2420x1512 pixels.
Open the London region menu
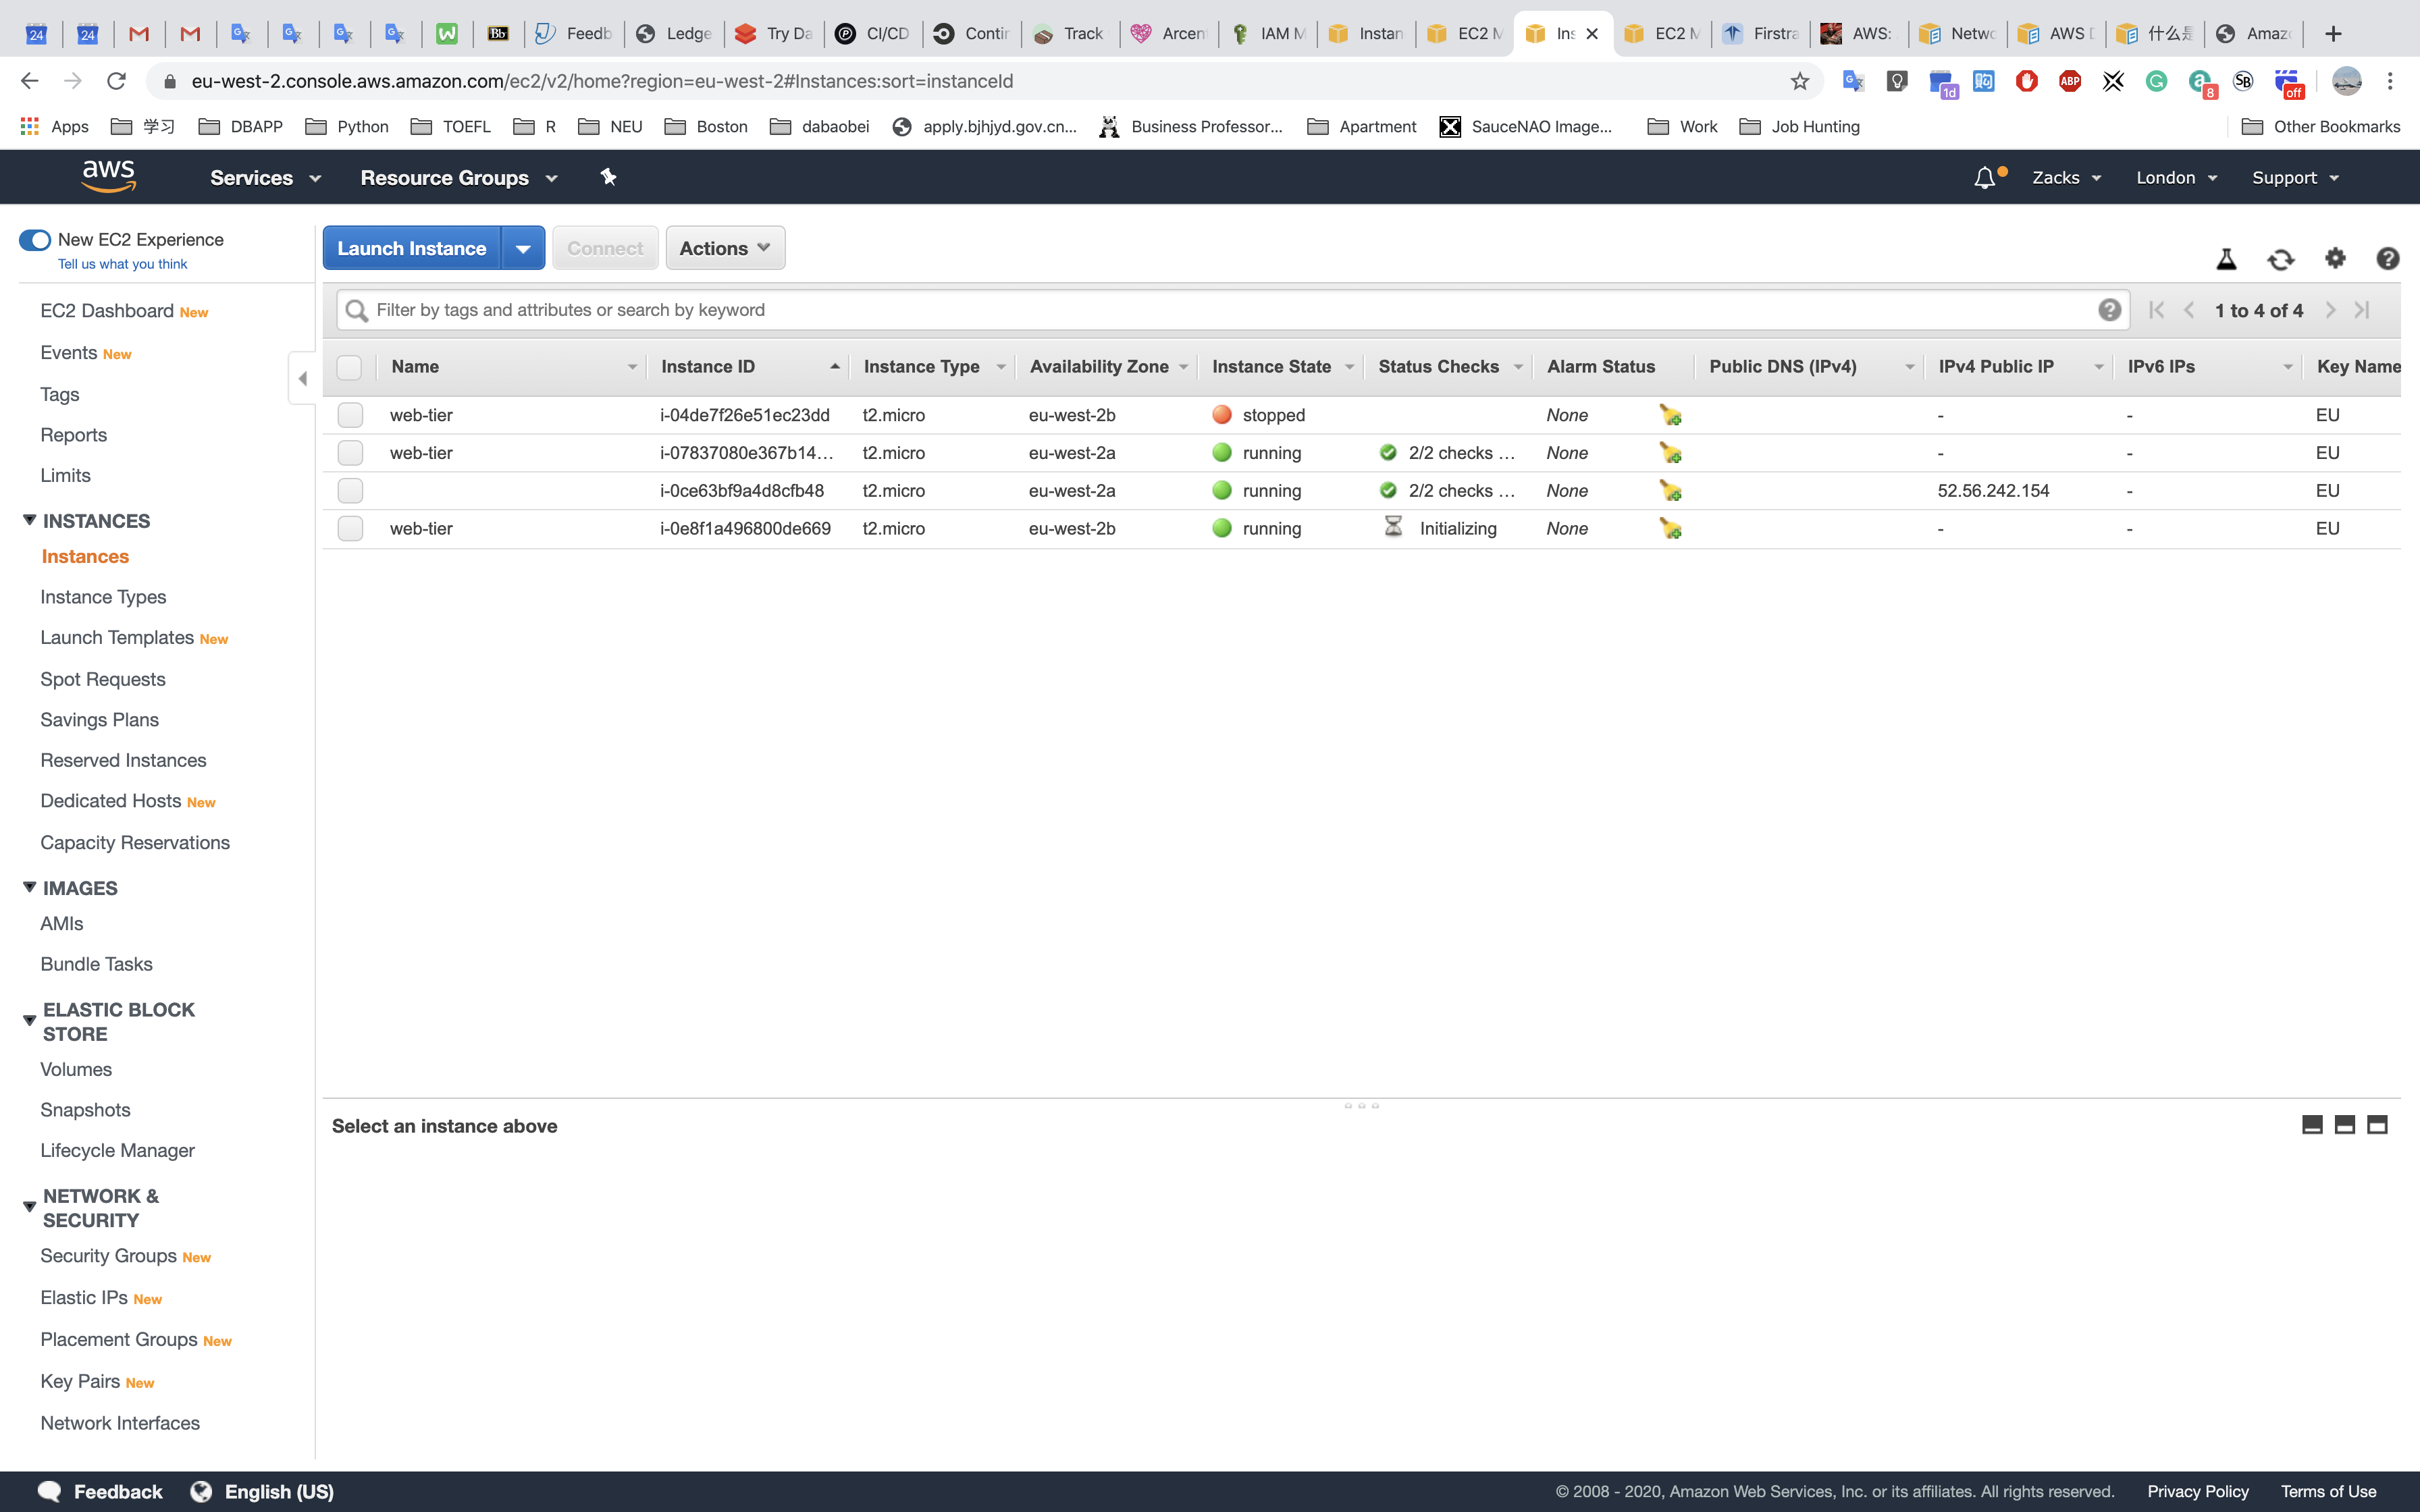pyautogui.click(x=2176, y=178)
